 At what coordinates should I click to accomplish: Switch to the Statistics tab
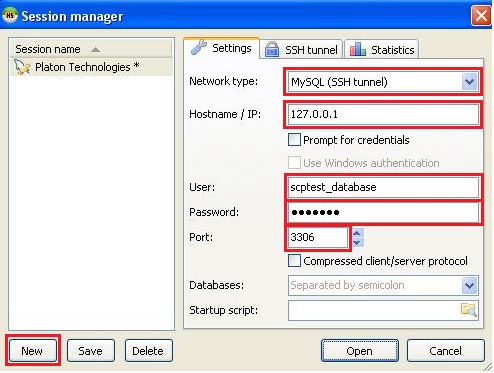[382, 50]
